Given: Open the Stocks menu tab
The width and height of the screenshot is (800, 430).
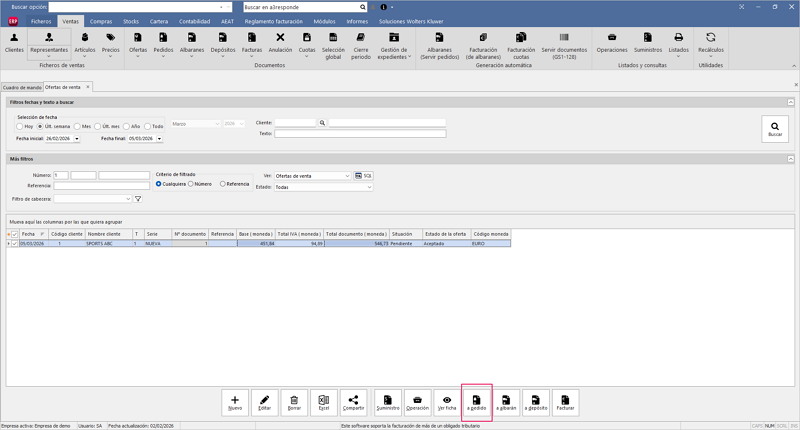Looking at the screenshot, I should pos(131,21).
